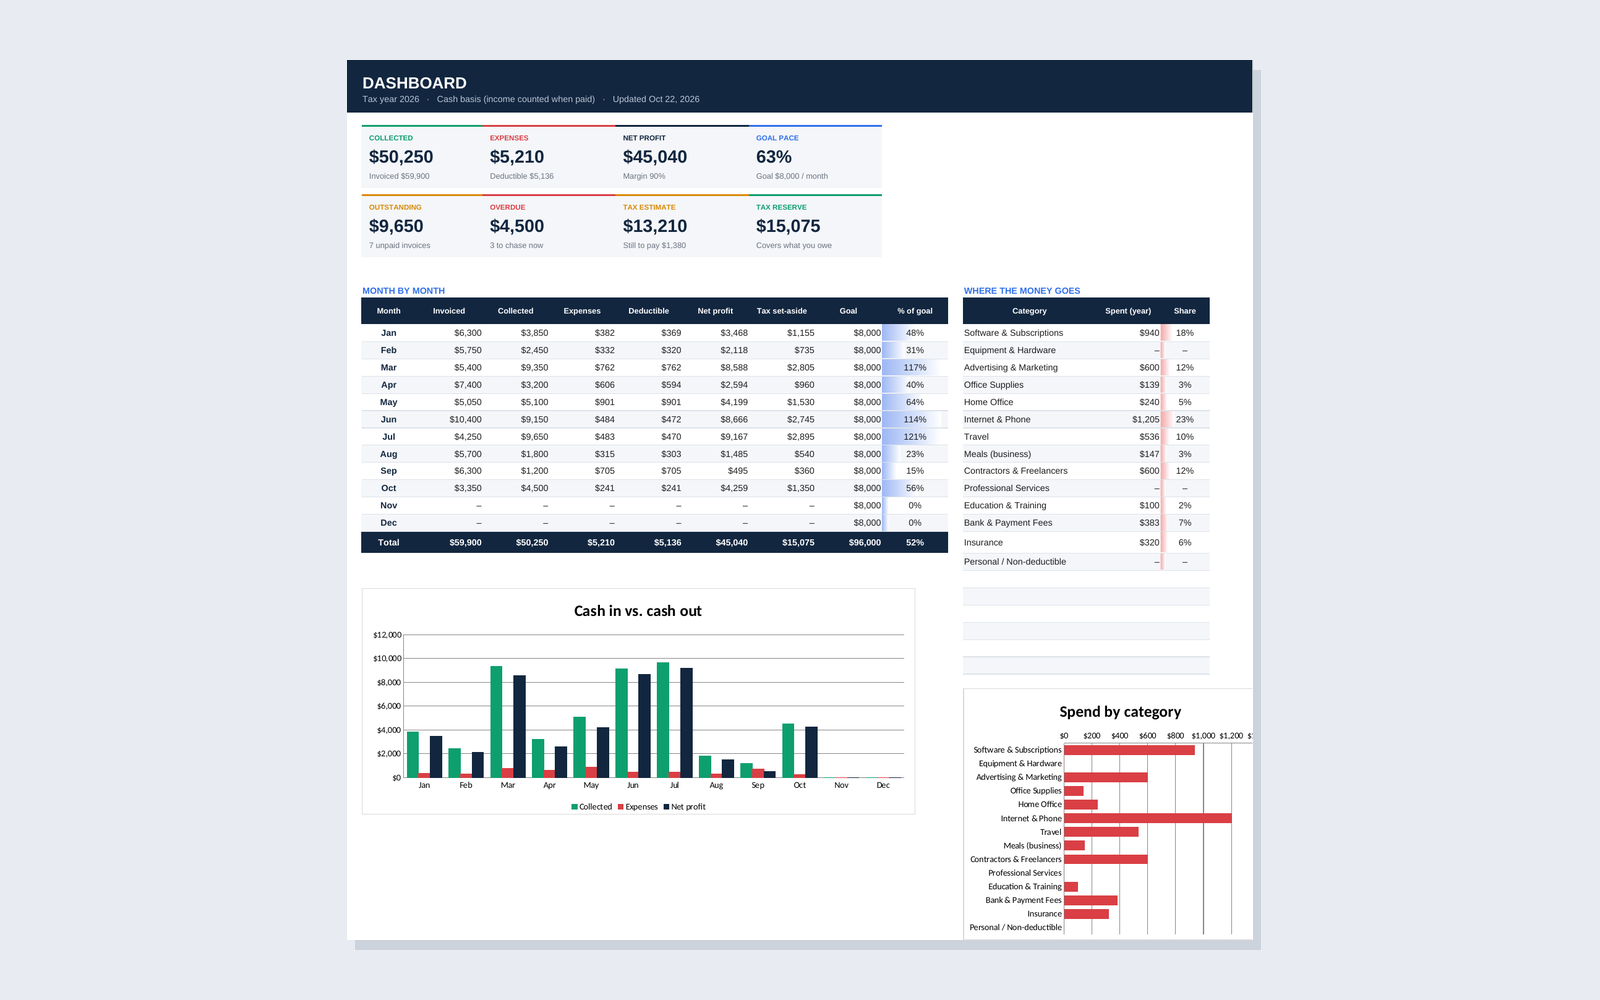Click the Bank & Payment Fees row
This screenshot has height=1000, width=1600.
(x=1086, y=523)
